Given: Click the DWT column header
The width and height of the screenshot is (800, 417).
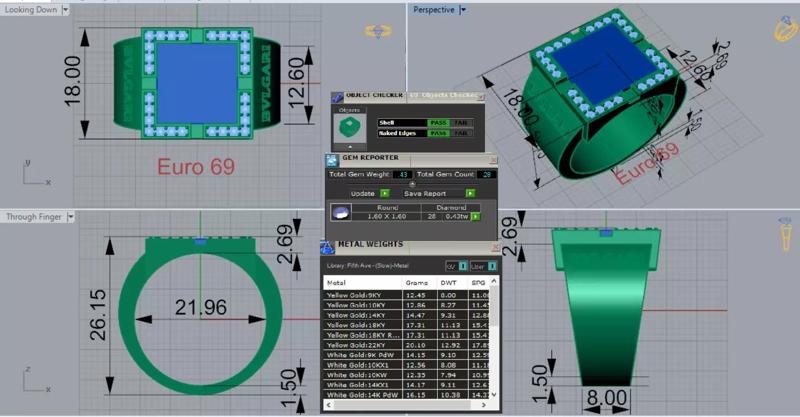Looking at the screenshot, I should click(x=453, y=283).
